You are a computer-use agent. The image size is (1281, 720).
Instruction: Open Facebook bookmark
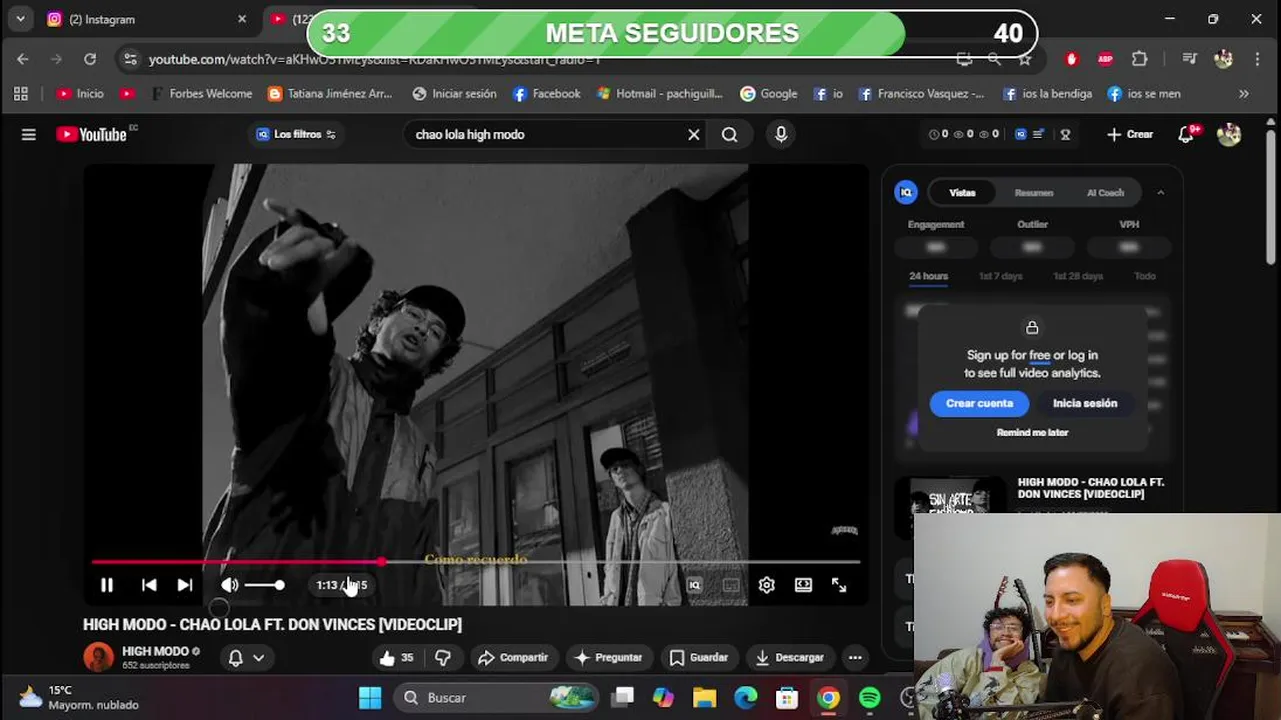pyautogui.click(x=546, y=93)
